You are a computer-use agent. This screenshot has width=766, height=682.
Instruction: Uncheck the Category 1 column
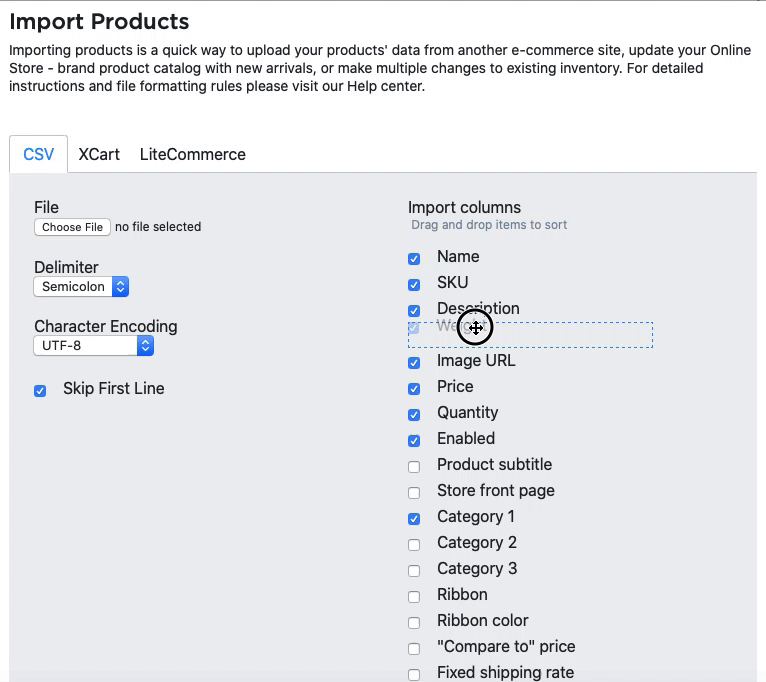click(x=414, y=519)
